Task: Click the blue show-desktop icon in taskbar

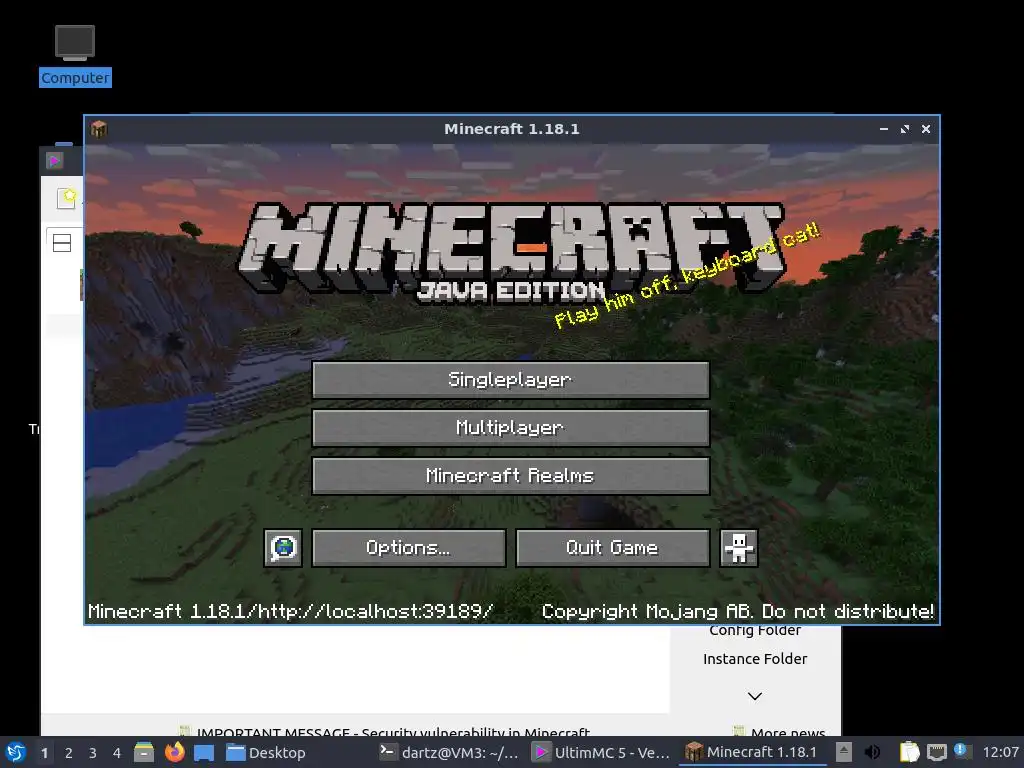Action: tap(204, 753)
